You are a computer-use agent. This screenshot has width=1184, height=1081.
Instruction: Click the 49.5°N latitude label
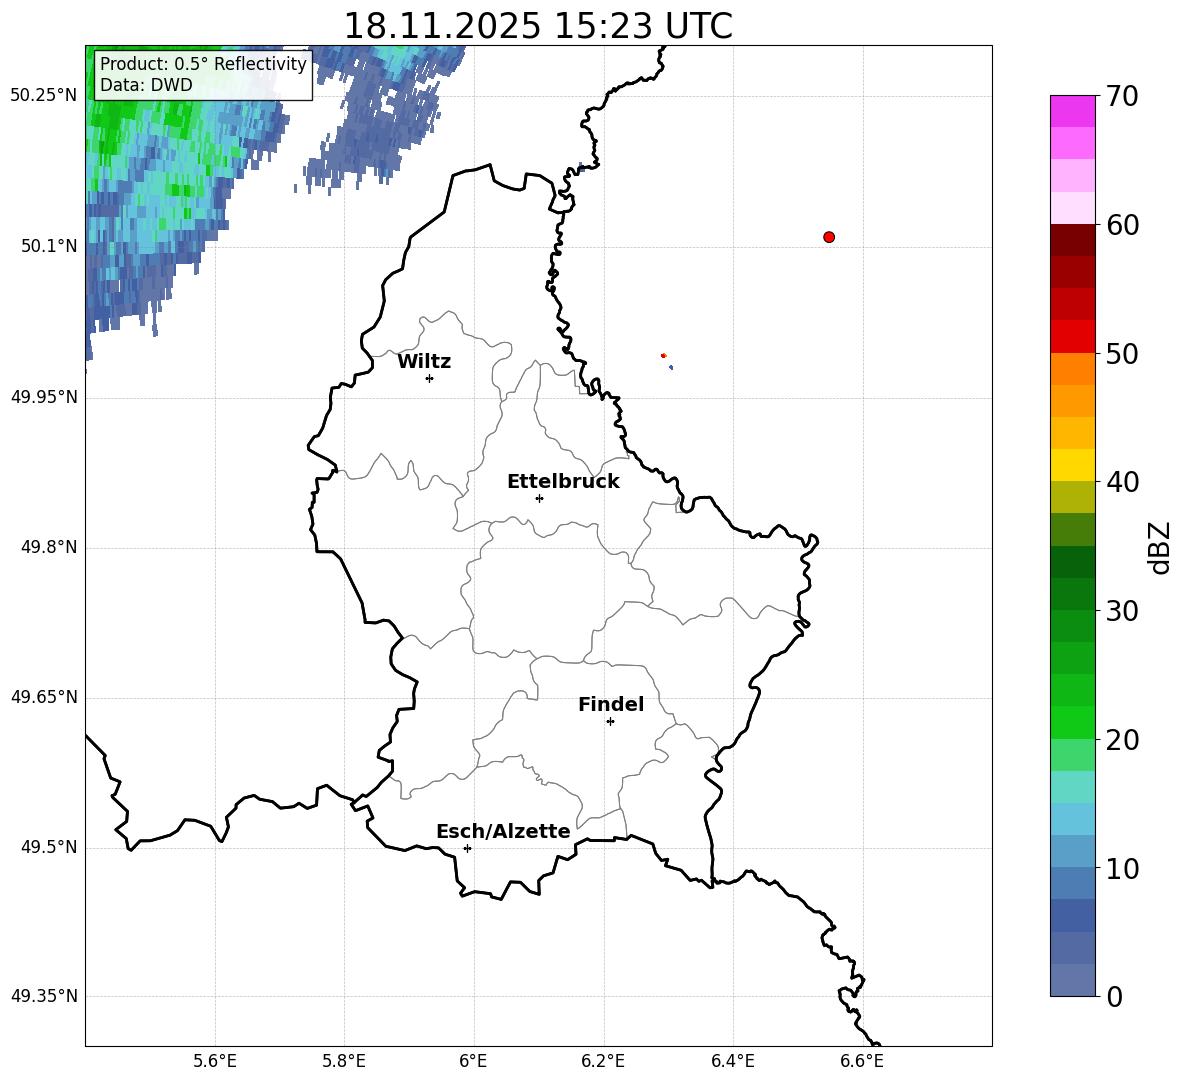pos(49,847)
